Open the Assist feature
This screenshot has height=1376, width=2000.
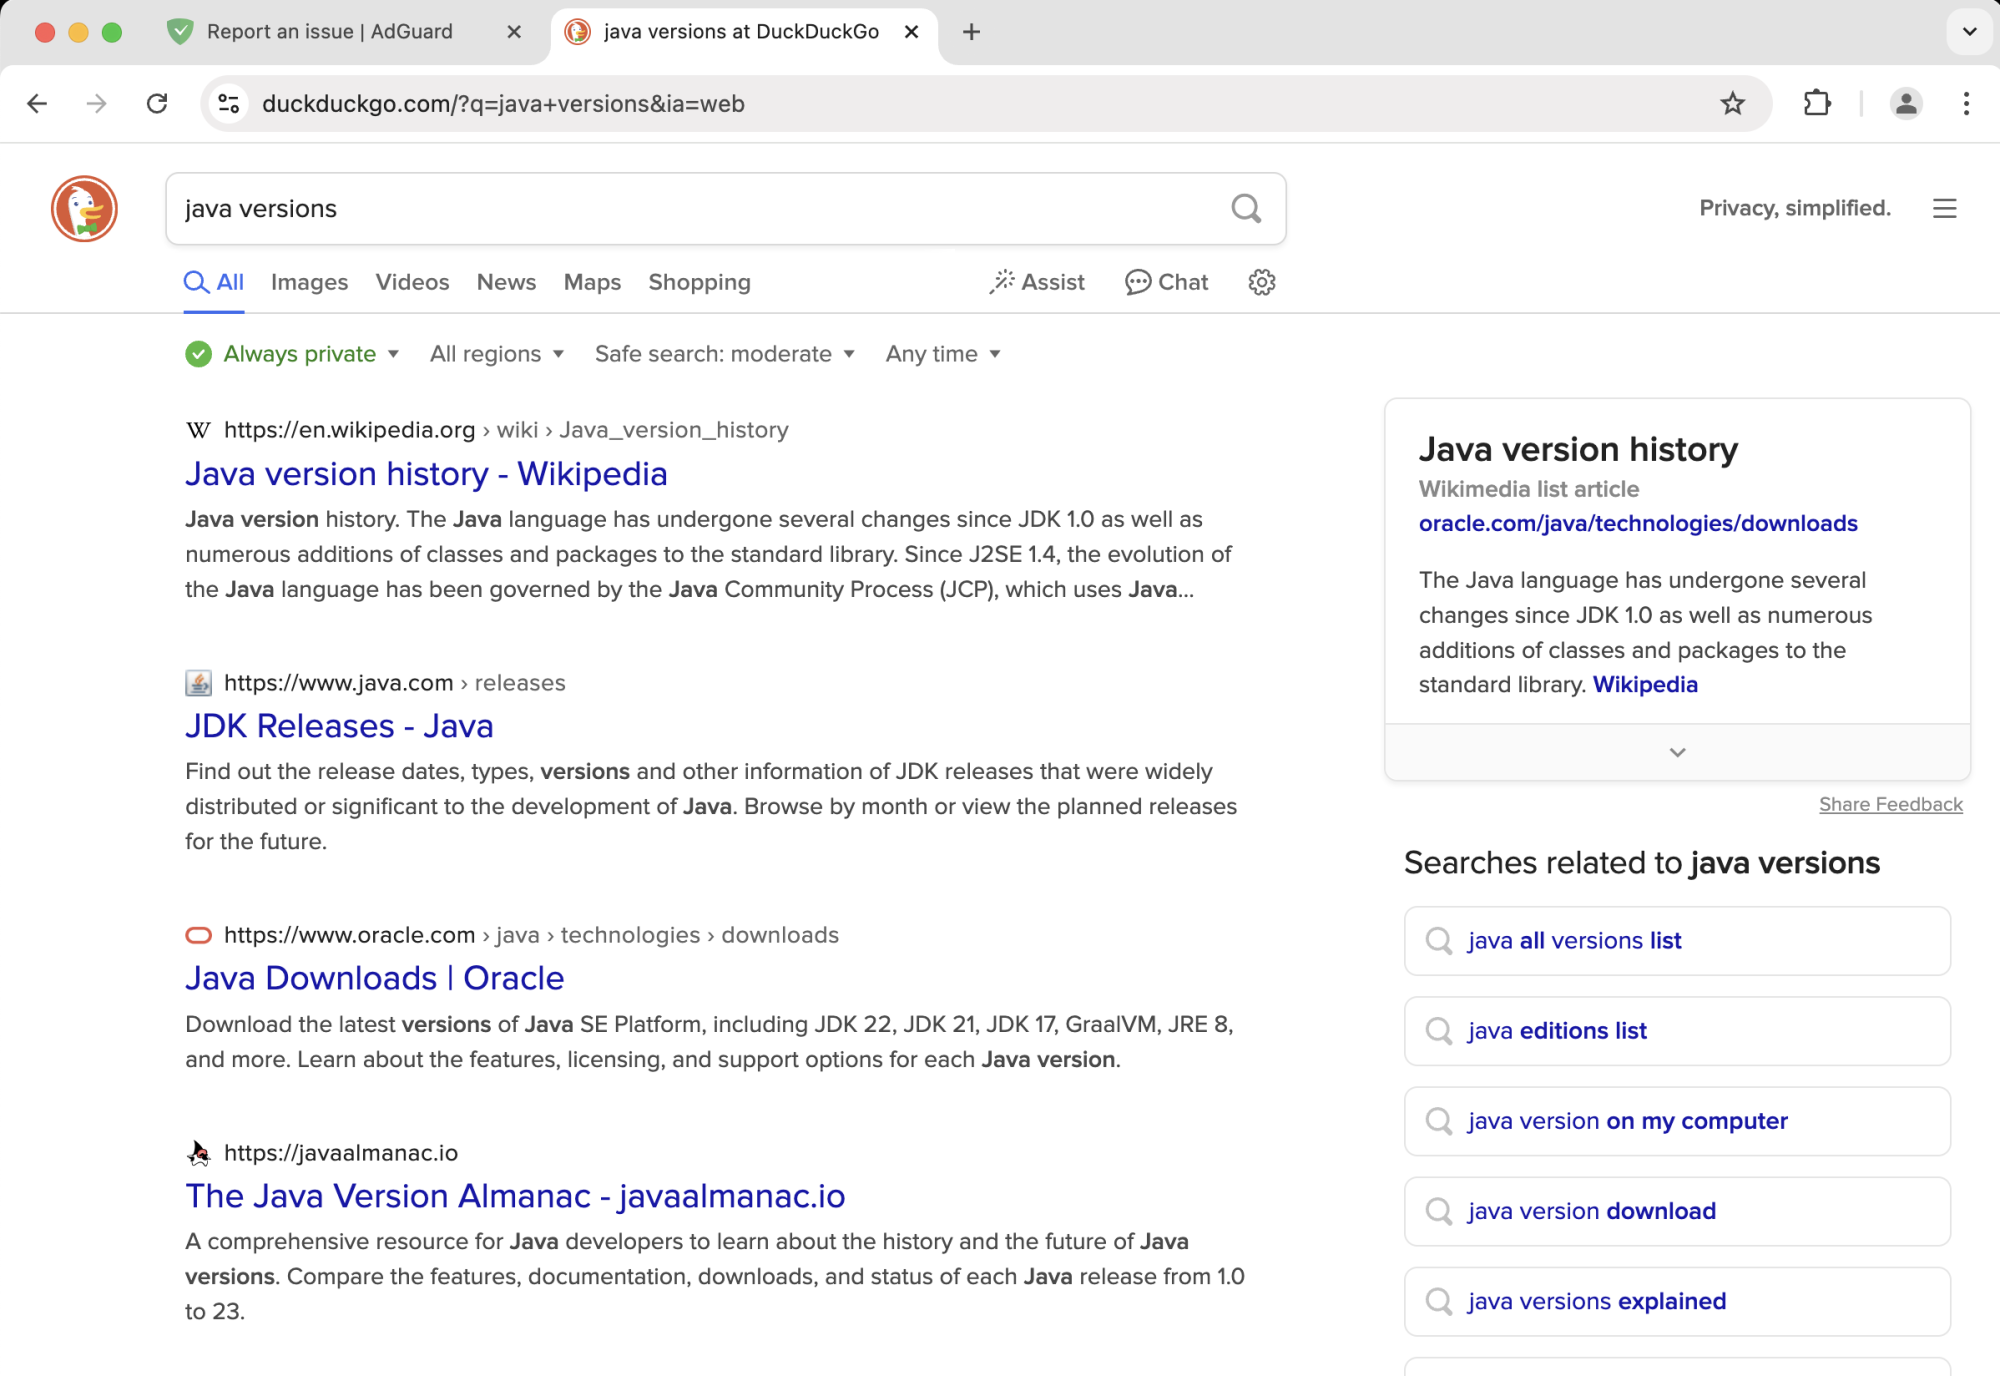pos(1038,282)
